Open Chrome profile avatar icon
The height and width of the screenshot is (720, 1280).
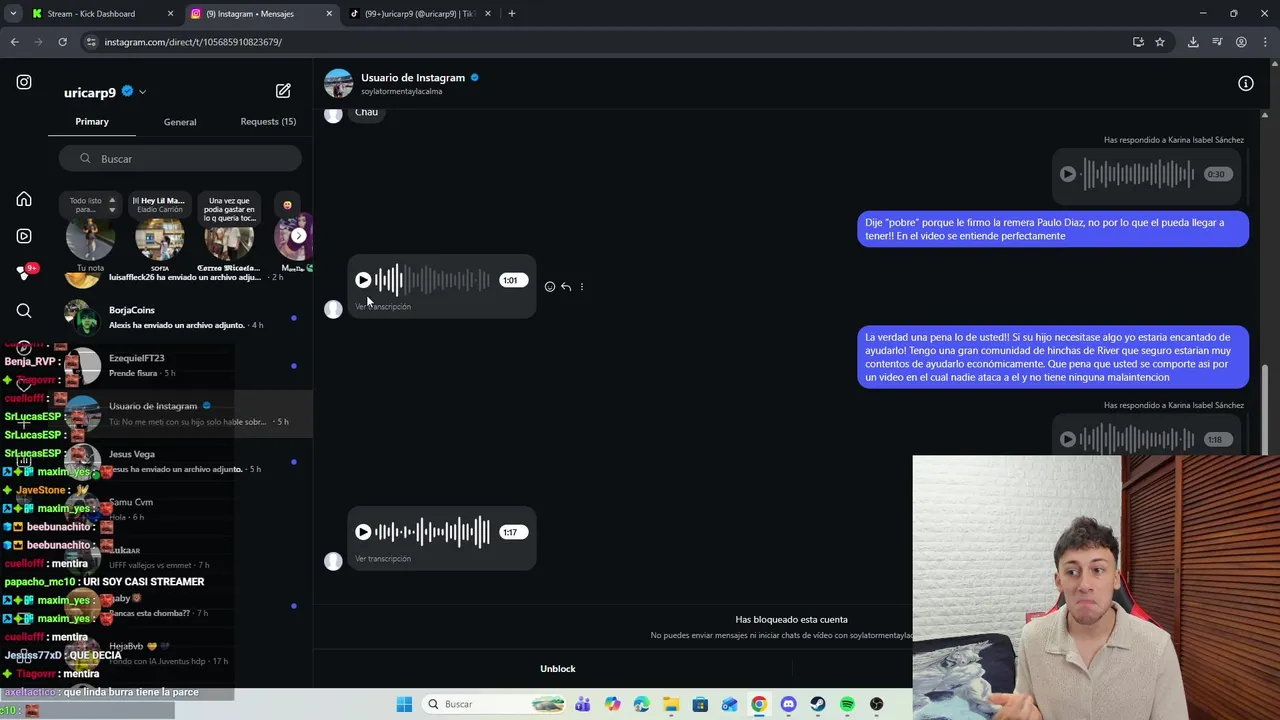(x=1241, y=42)
